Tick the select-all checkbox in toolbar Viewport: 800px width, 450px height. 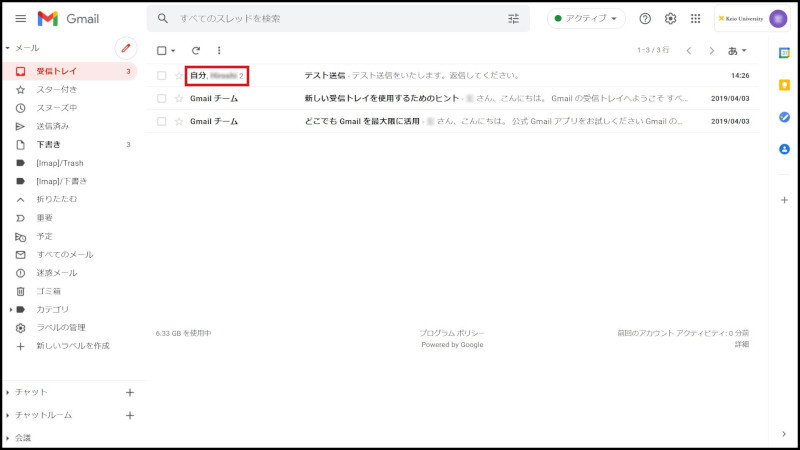[162, 50]
